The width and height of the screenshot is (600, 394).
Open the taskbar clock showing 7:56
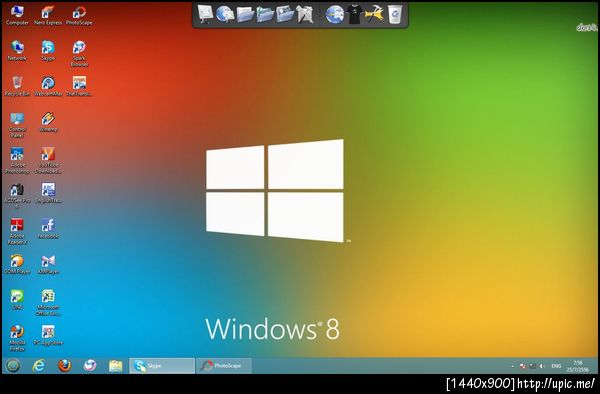578,366
